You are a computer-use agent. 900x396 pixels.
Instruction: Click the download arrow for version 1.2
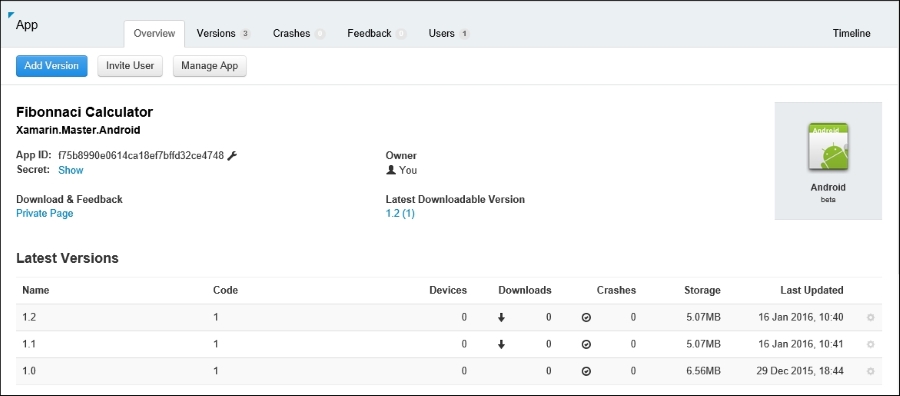(501, 317)
